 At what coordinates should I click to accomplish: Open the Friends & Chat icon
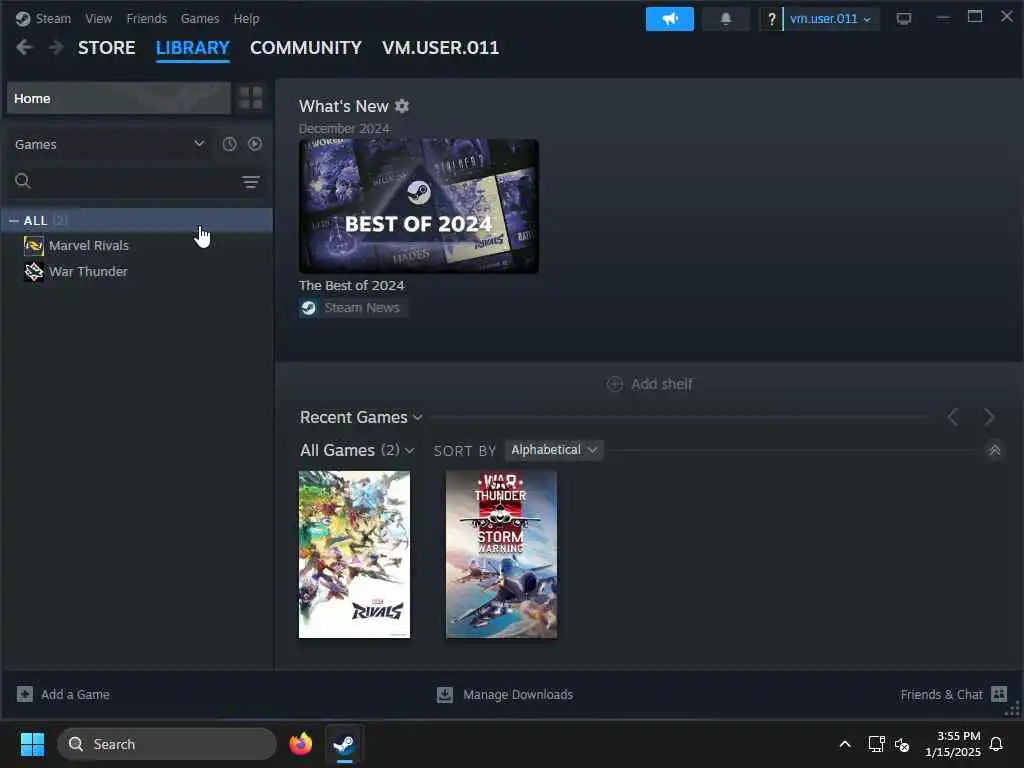[x=999, y=694]
